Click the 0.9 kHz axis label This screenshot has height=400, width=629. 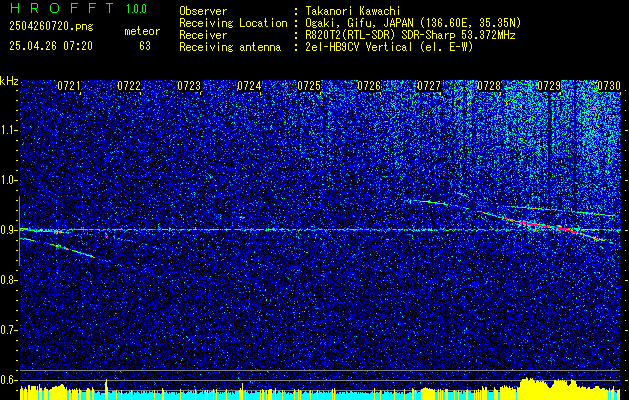coord(8,230)
